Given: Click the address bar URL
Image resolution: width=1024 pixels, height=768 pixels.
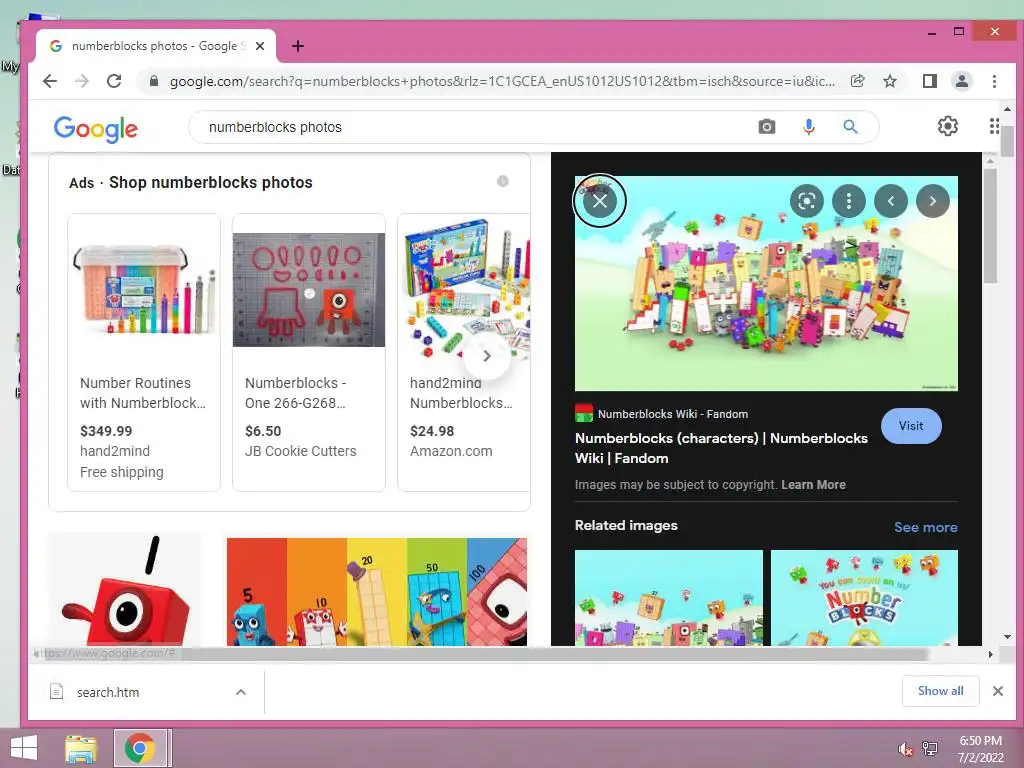Looking at the screenshot, I should [502, 81].
